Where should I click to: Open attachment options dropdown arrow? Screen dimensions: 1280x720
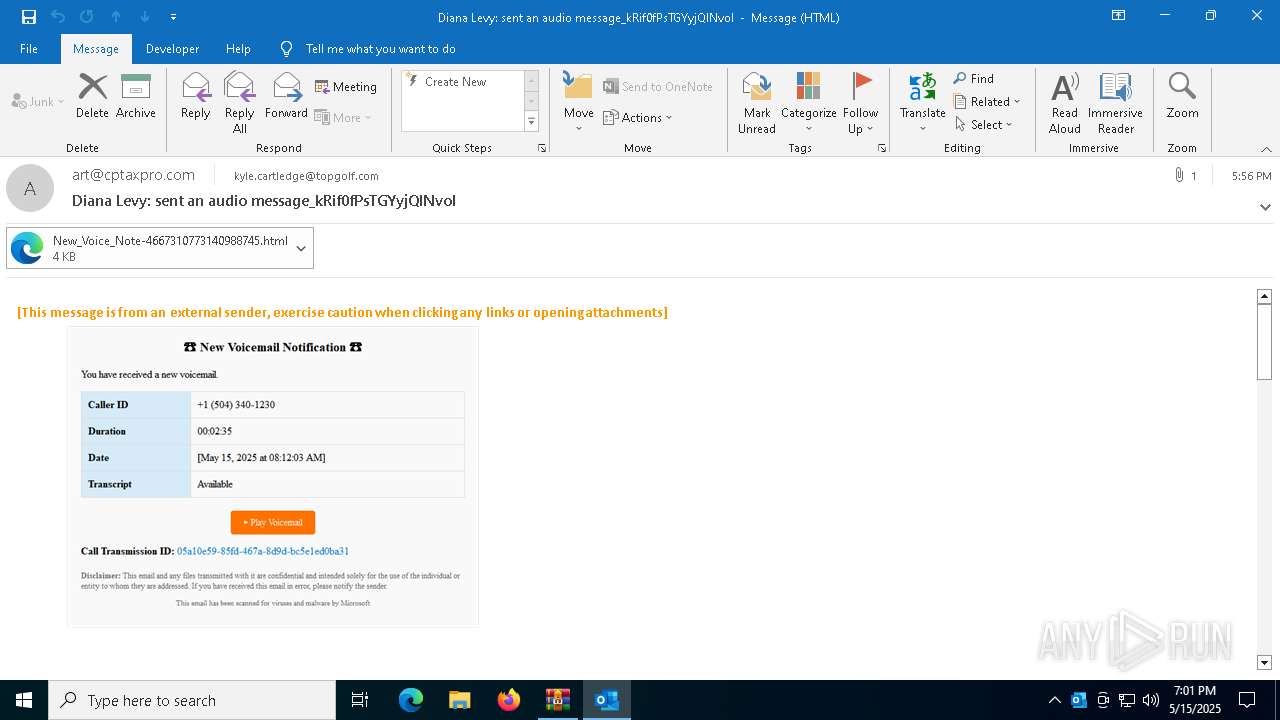[x=301, y=248]
